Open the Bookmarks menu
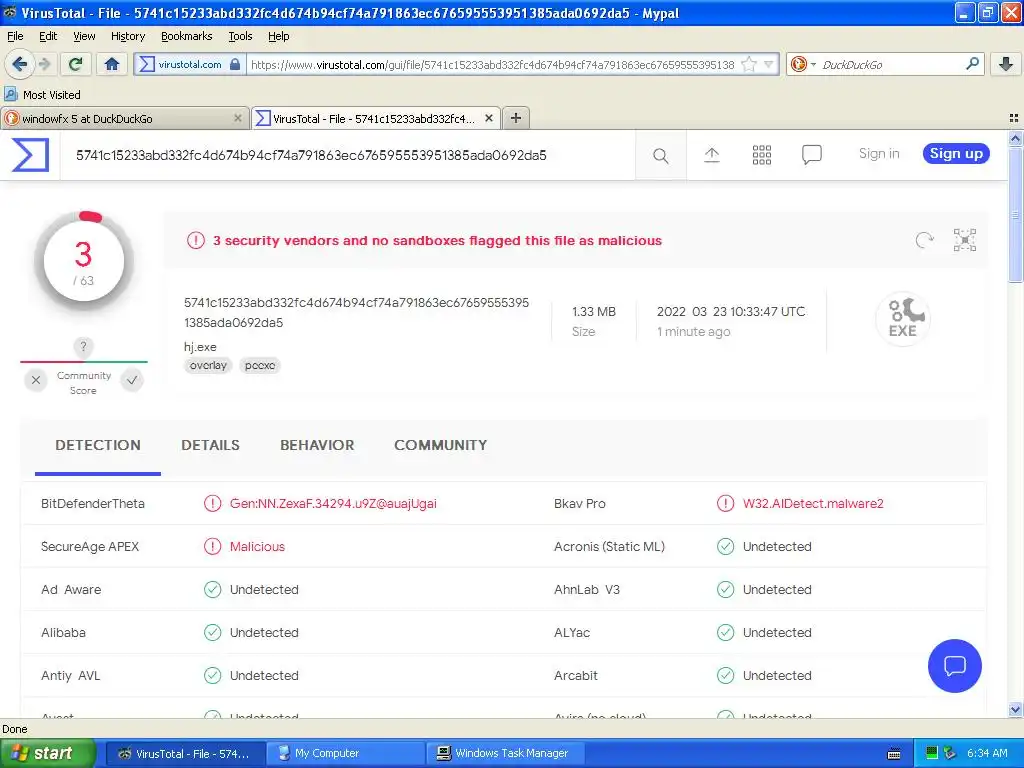This screenshot has height=768, width=1024. pos(186,36)
